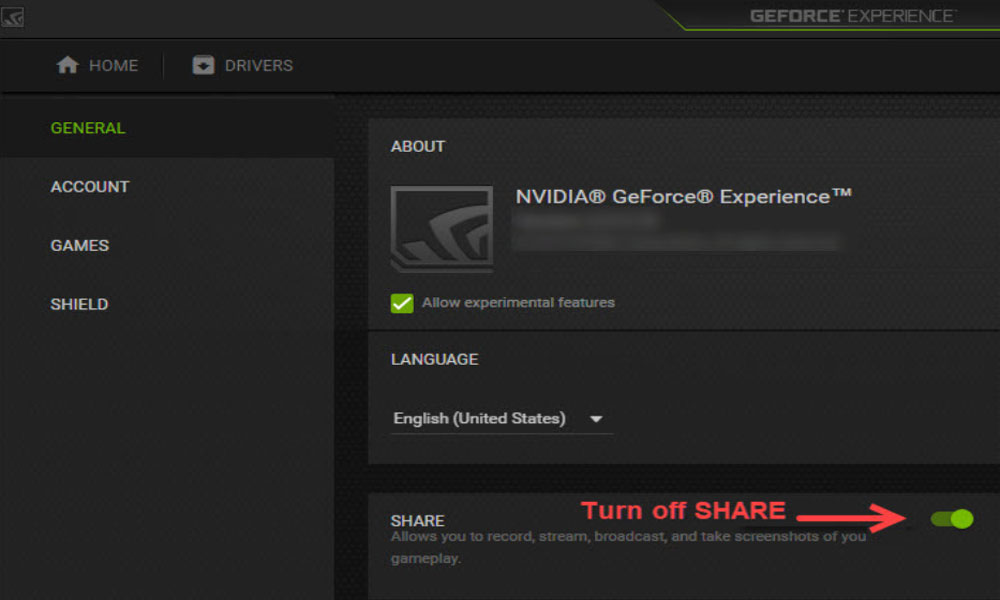Uncheck Allow experimental features checkbox
The image size is (1000, 600).
pos(402,303)
